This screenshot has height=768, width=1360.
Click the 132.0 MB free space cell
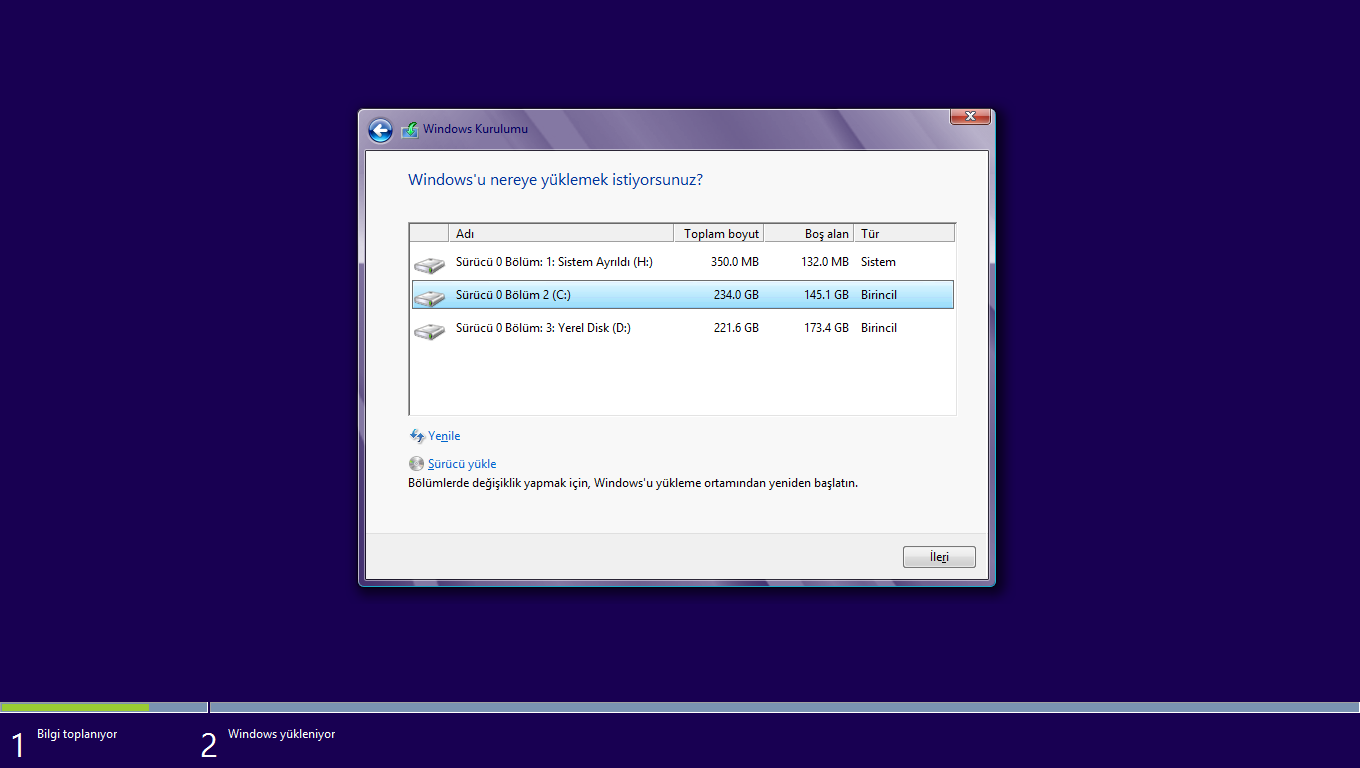[823, 262]
